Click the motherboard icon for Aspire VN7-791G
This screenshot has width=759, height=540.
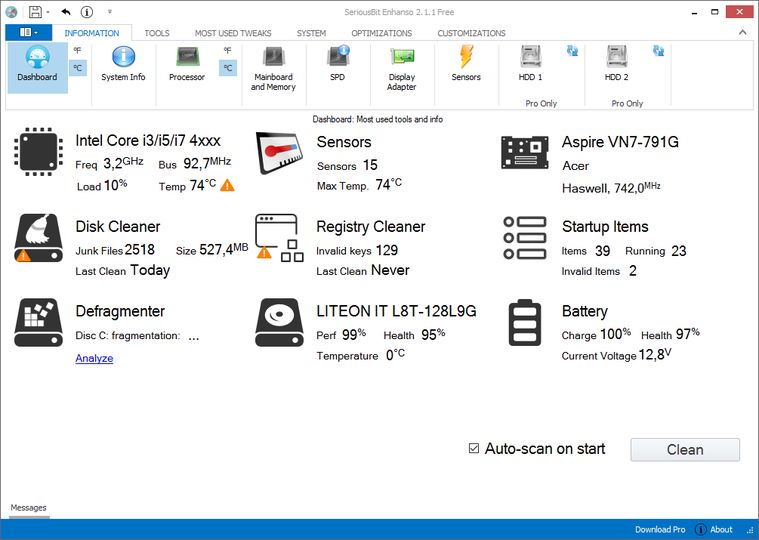(525, 152)
